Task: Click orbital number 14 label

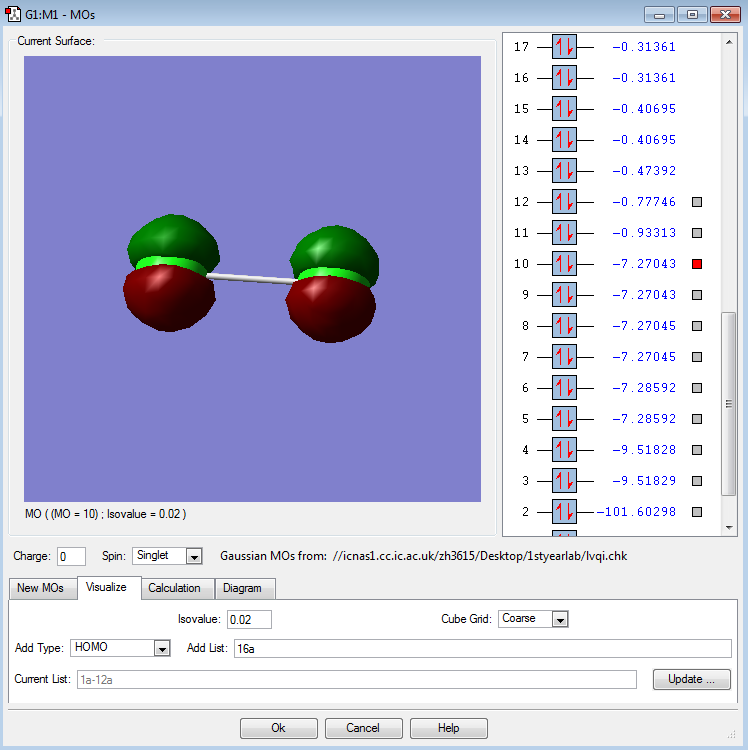Action: click(x=521, y=140)
